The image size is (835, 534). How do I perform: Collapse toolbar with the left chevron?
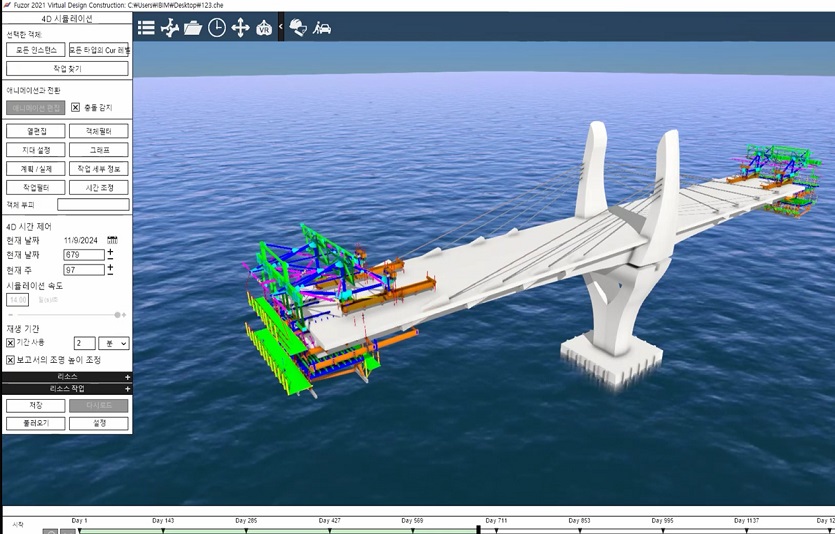[x=281, y=27]
